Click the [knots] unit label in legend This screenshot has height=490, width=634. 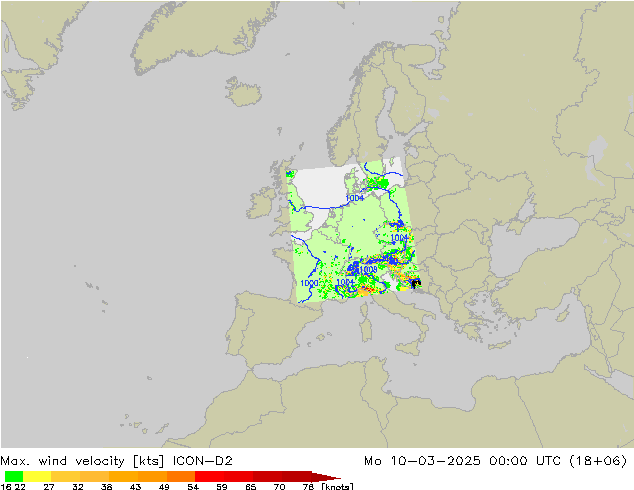click(x=336, y=486)
